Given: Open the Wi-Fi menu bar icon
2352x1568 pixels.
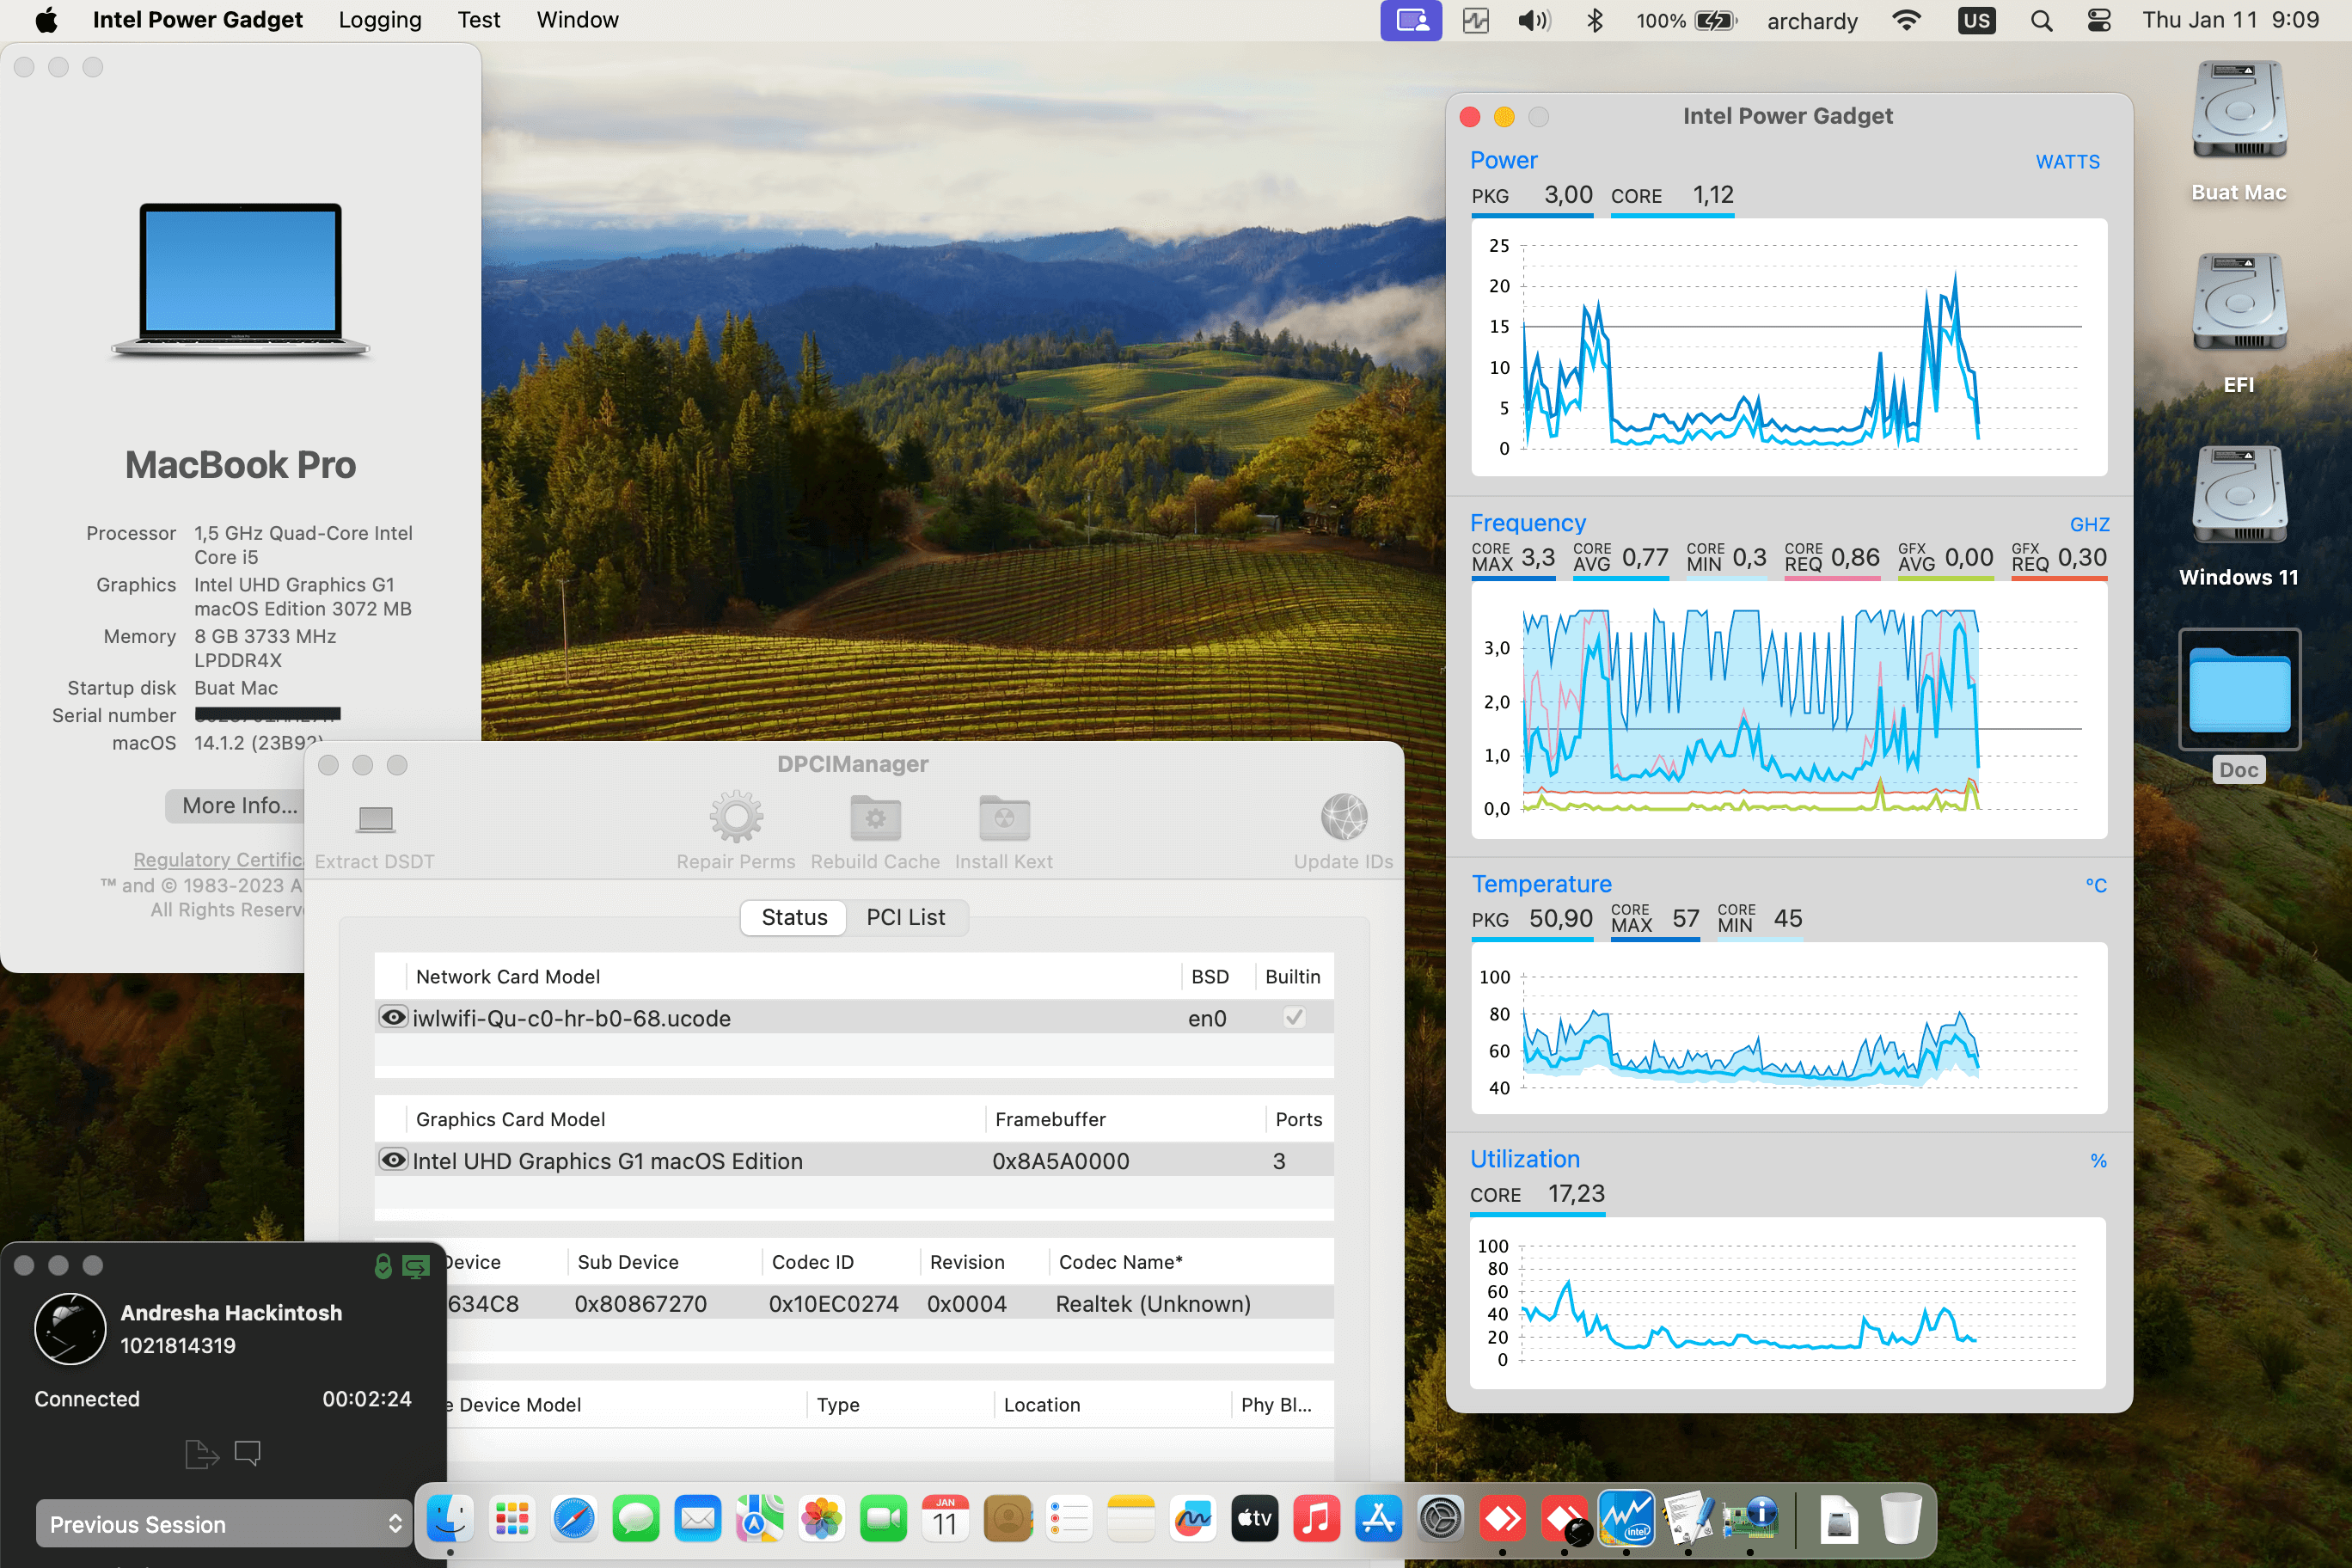Looking at the screenshot, I should [1907, 21].
